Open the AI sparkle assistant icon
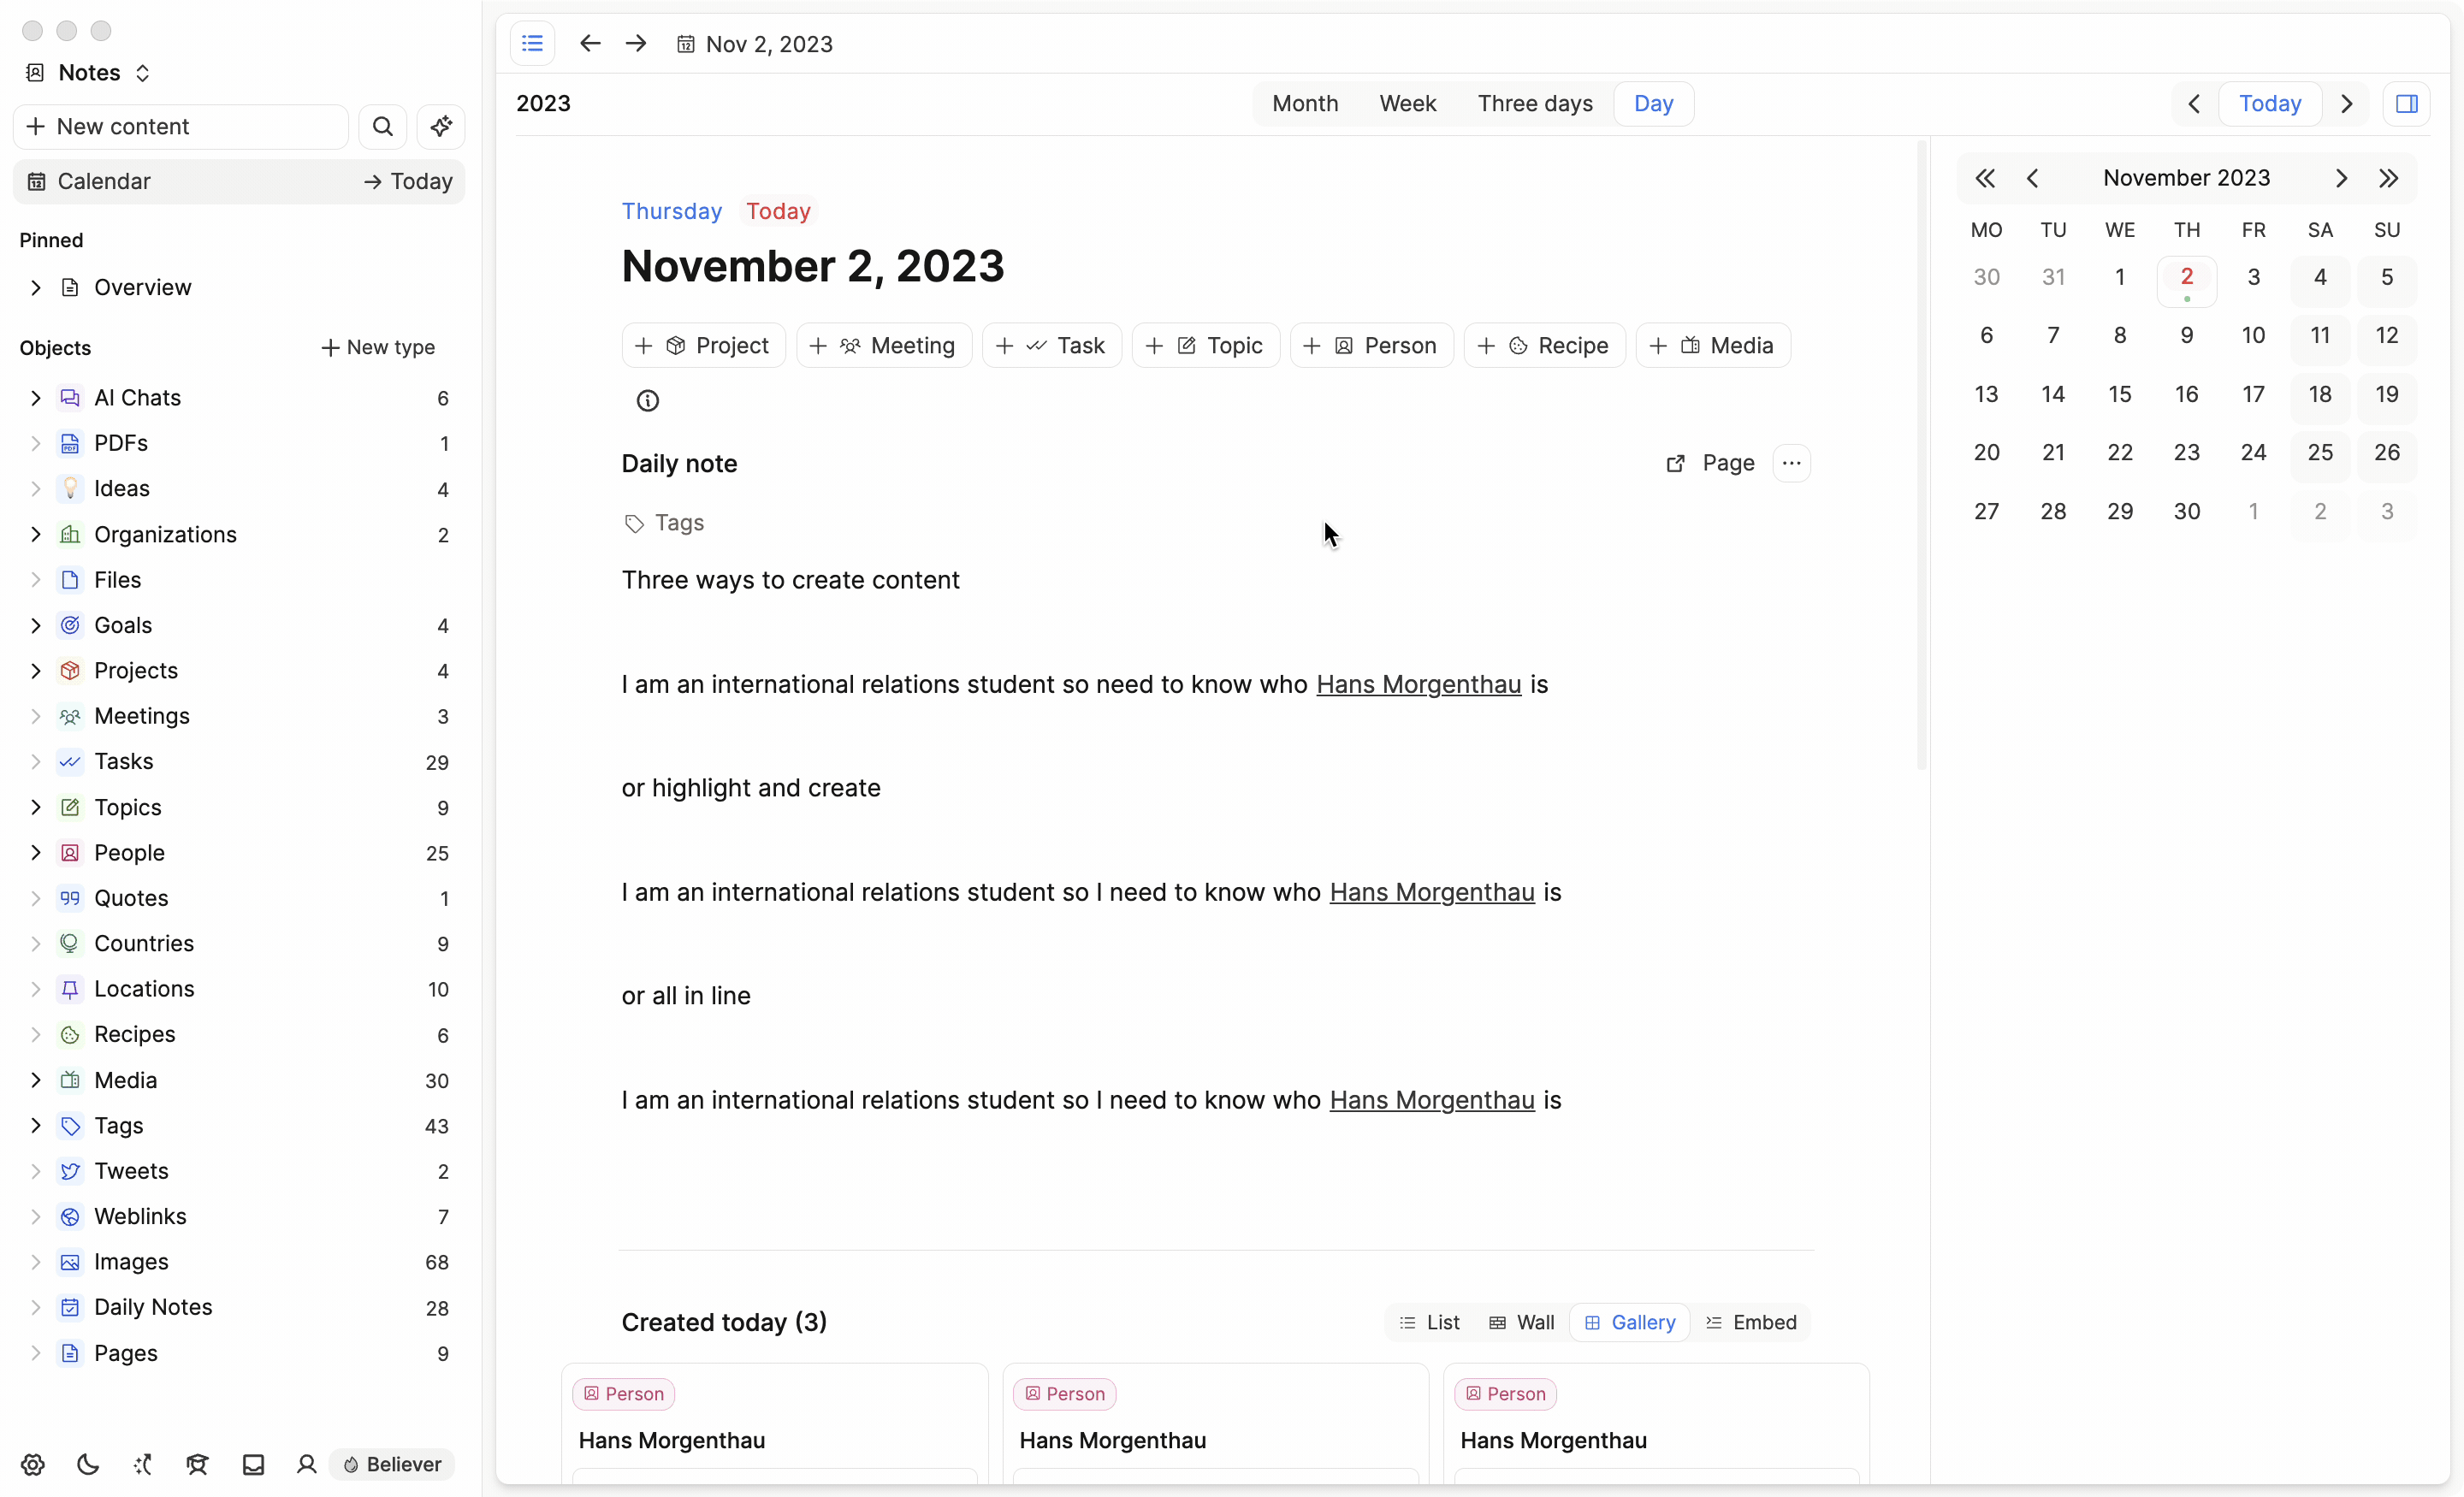Viewport: 2464px width, 1497px height. (441, 126)
